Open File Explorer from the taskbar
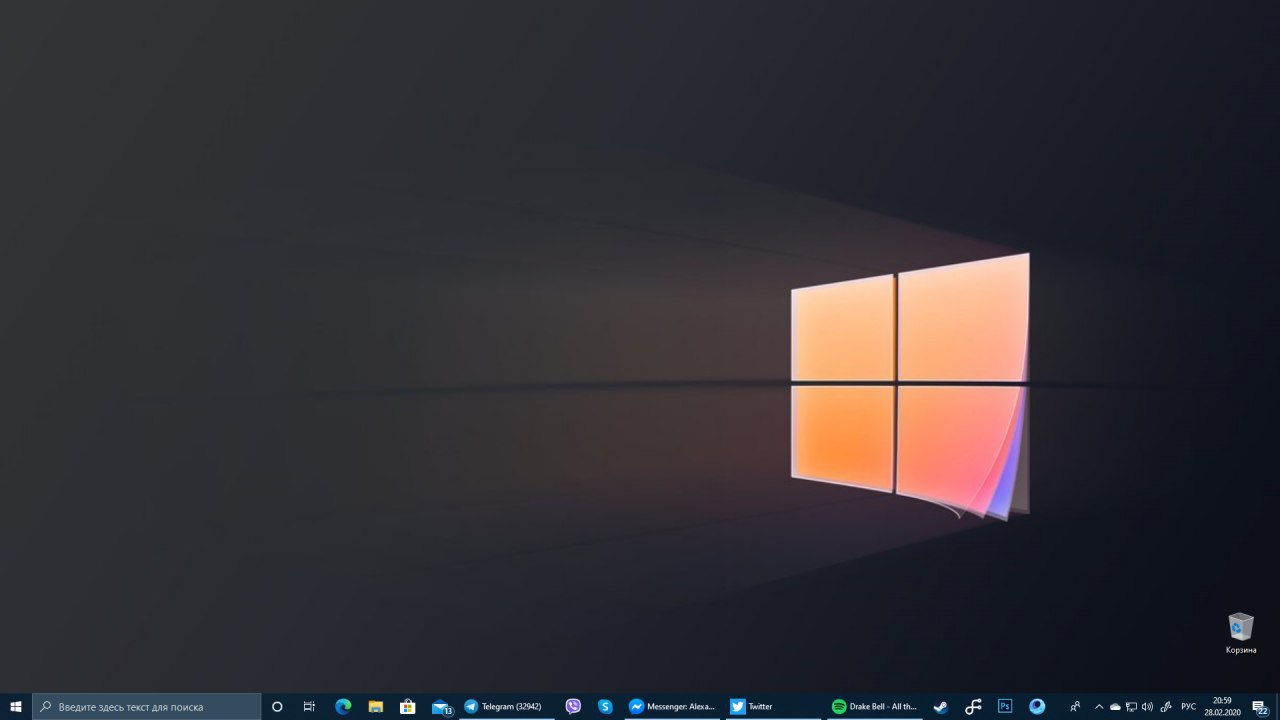This screenshot has width=1280, height=720. (376, 706)
